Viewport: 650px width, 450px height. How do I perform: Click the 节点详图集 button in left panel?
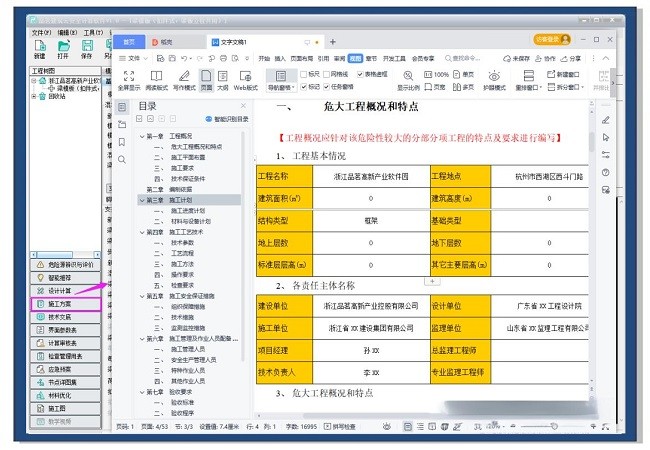tap(65, 382)
